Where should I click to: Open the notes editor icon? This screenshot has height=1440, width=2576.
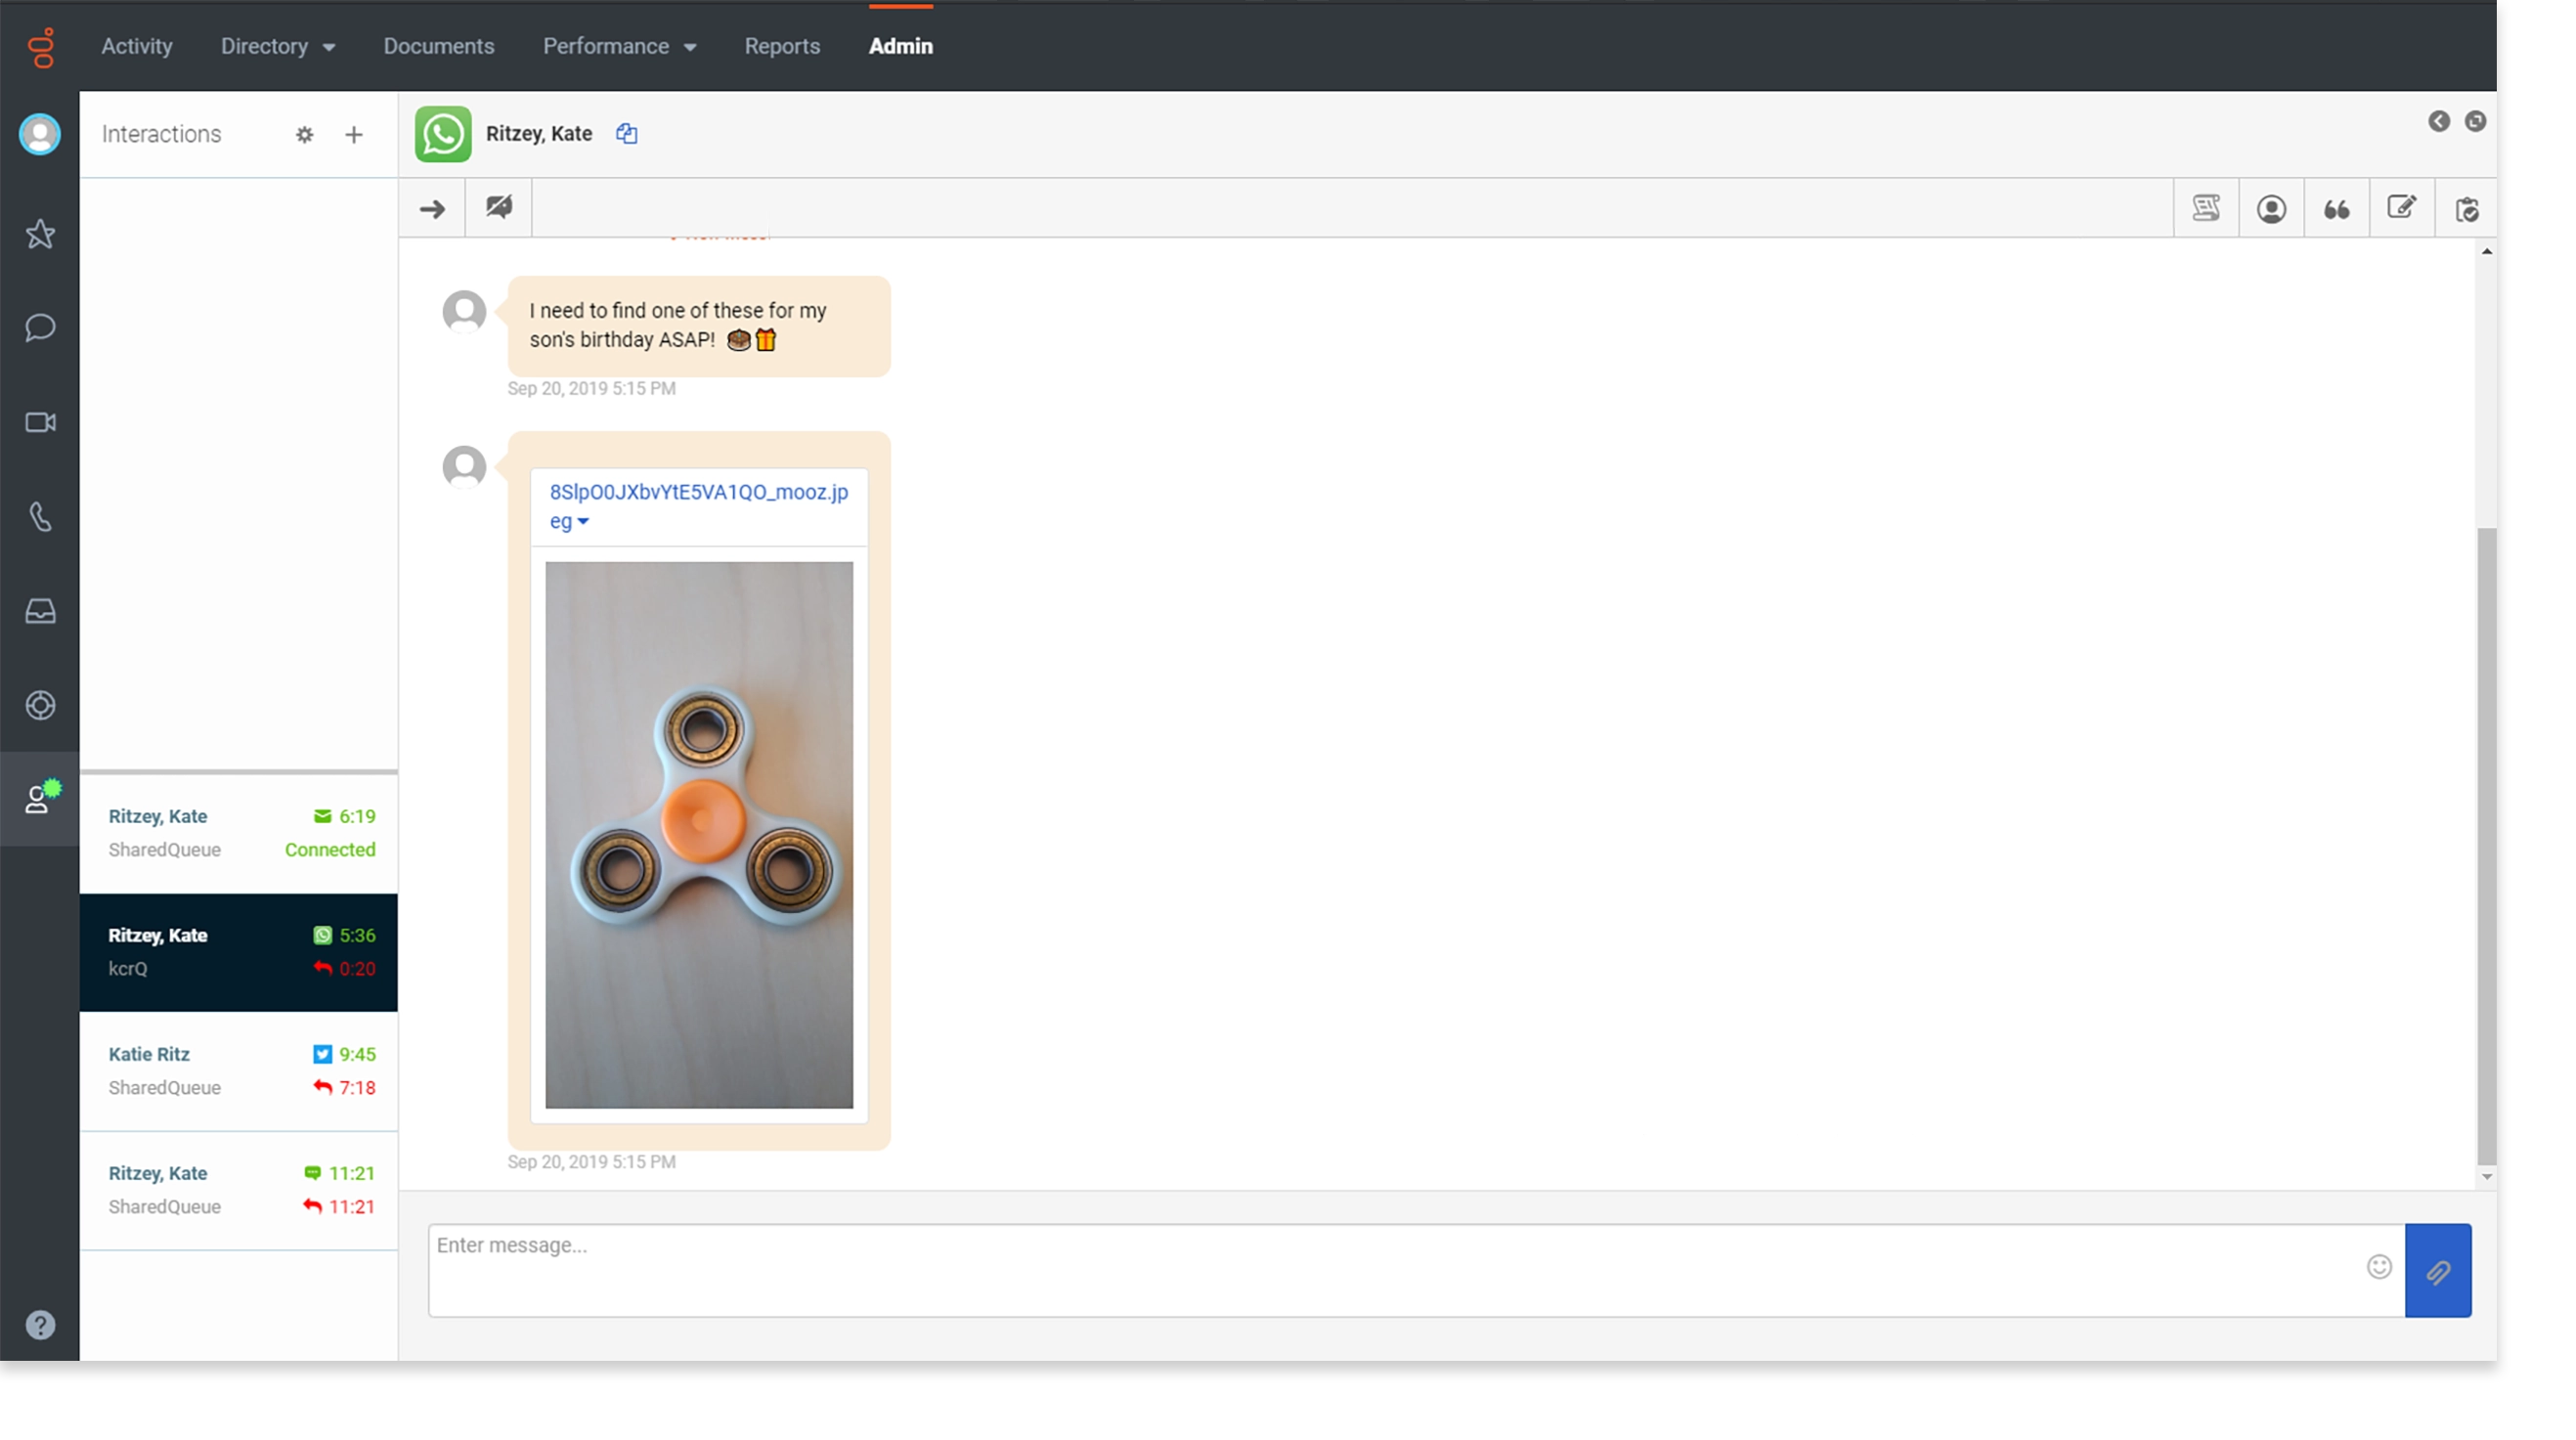2404,208
